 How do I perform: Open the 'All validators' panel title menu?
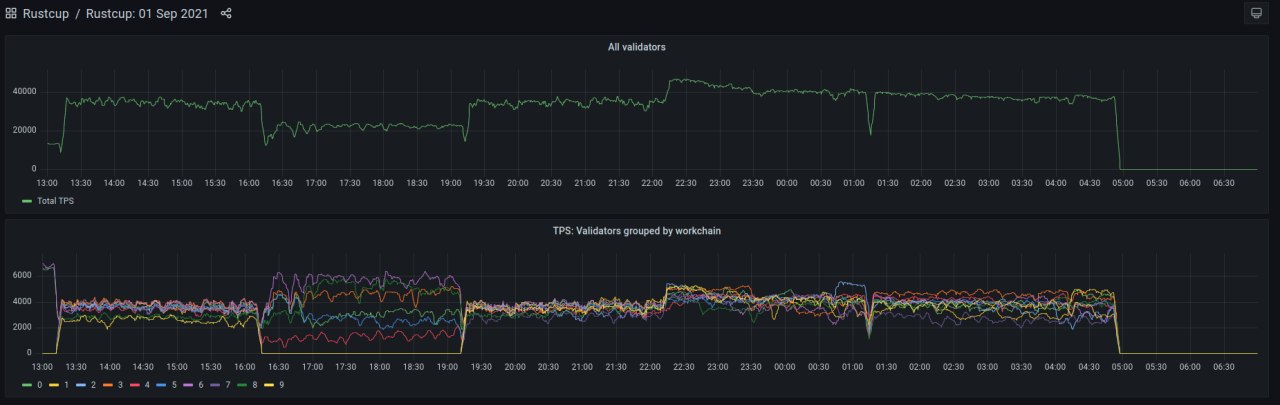pos(637,47)
